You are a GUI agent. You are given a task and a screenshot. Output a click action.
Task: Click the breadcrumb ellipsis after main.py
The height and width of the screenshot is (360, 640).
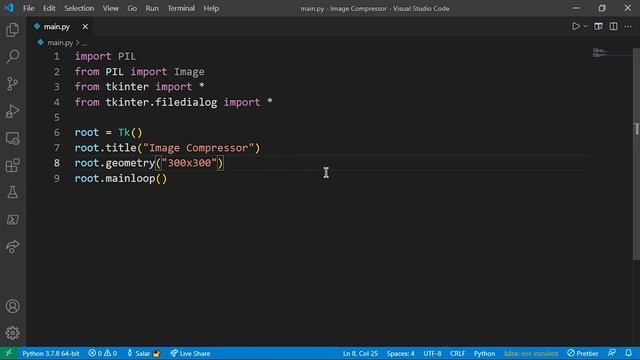point(84,42)
